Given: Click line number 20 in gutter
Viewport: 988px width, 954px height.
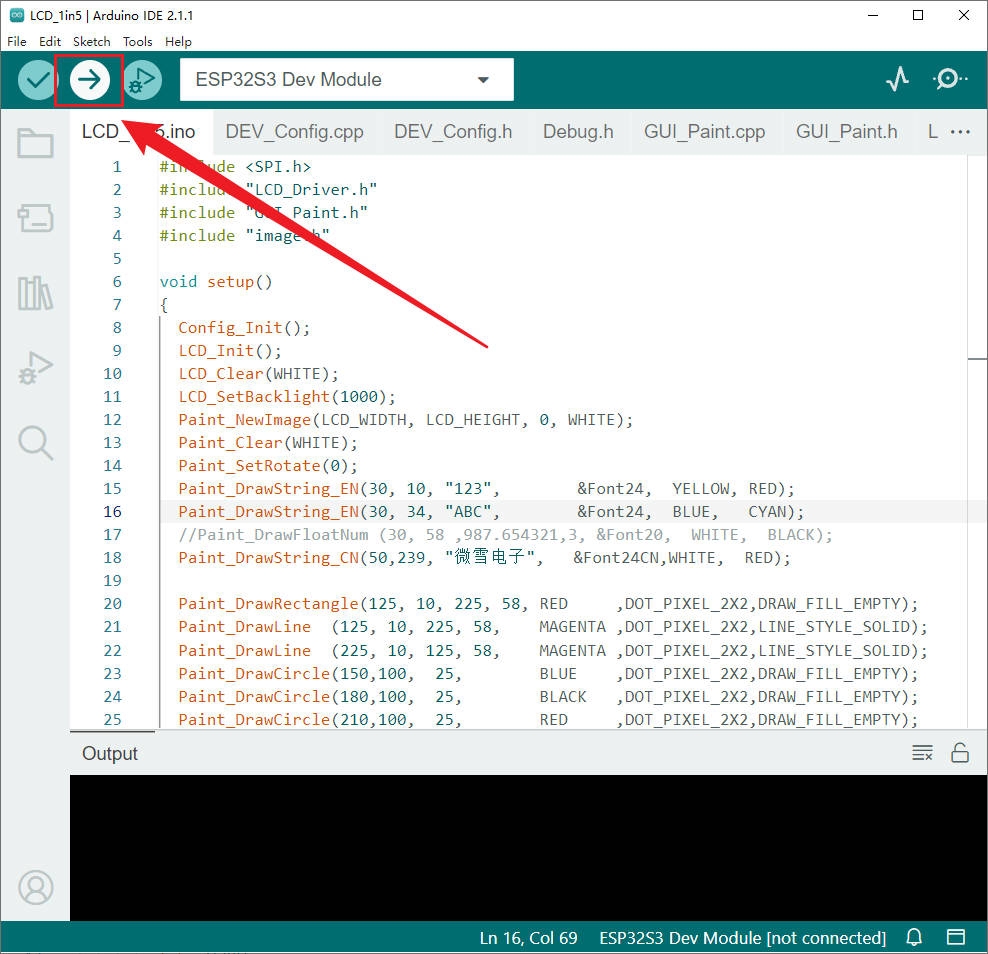Looking at the screenshot, I should click(112, 604).
